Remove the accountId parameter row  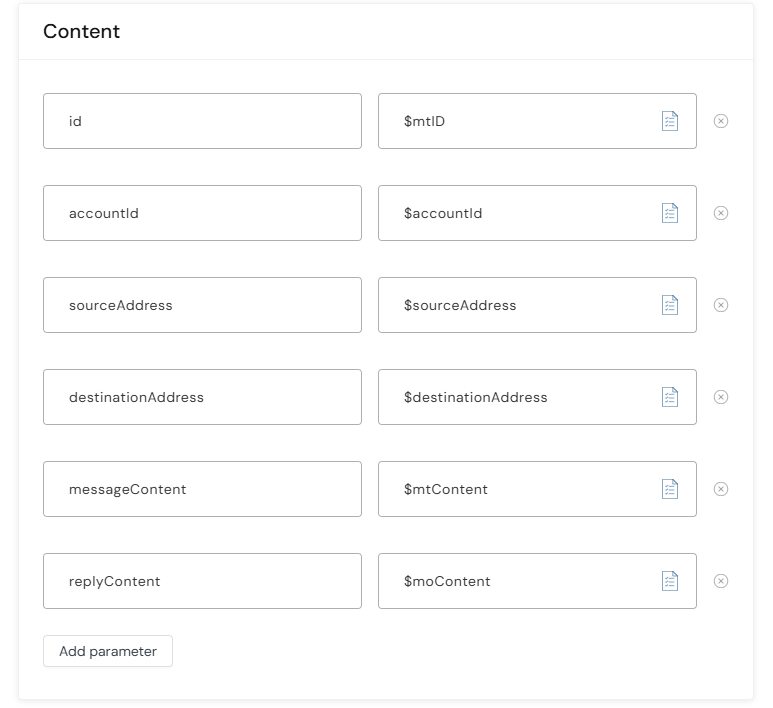click(x=721, y=213)
